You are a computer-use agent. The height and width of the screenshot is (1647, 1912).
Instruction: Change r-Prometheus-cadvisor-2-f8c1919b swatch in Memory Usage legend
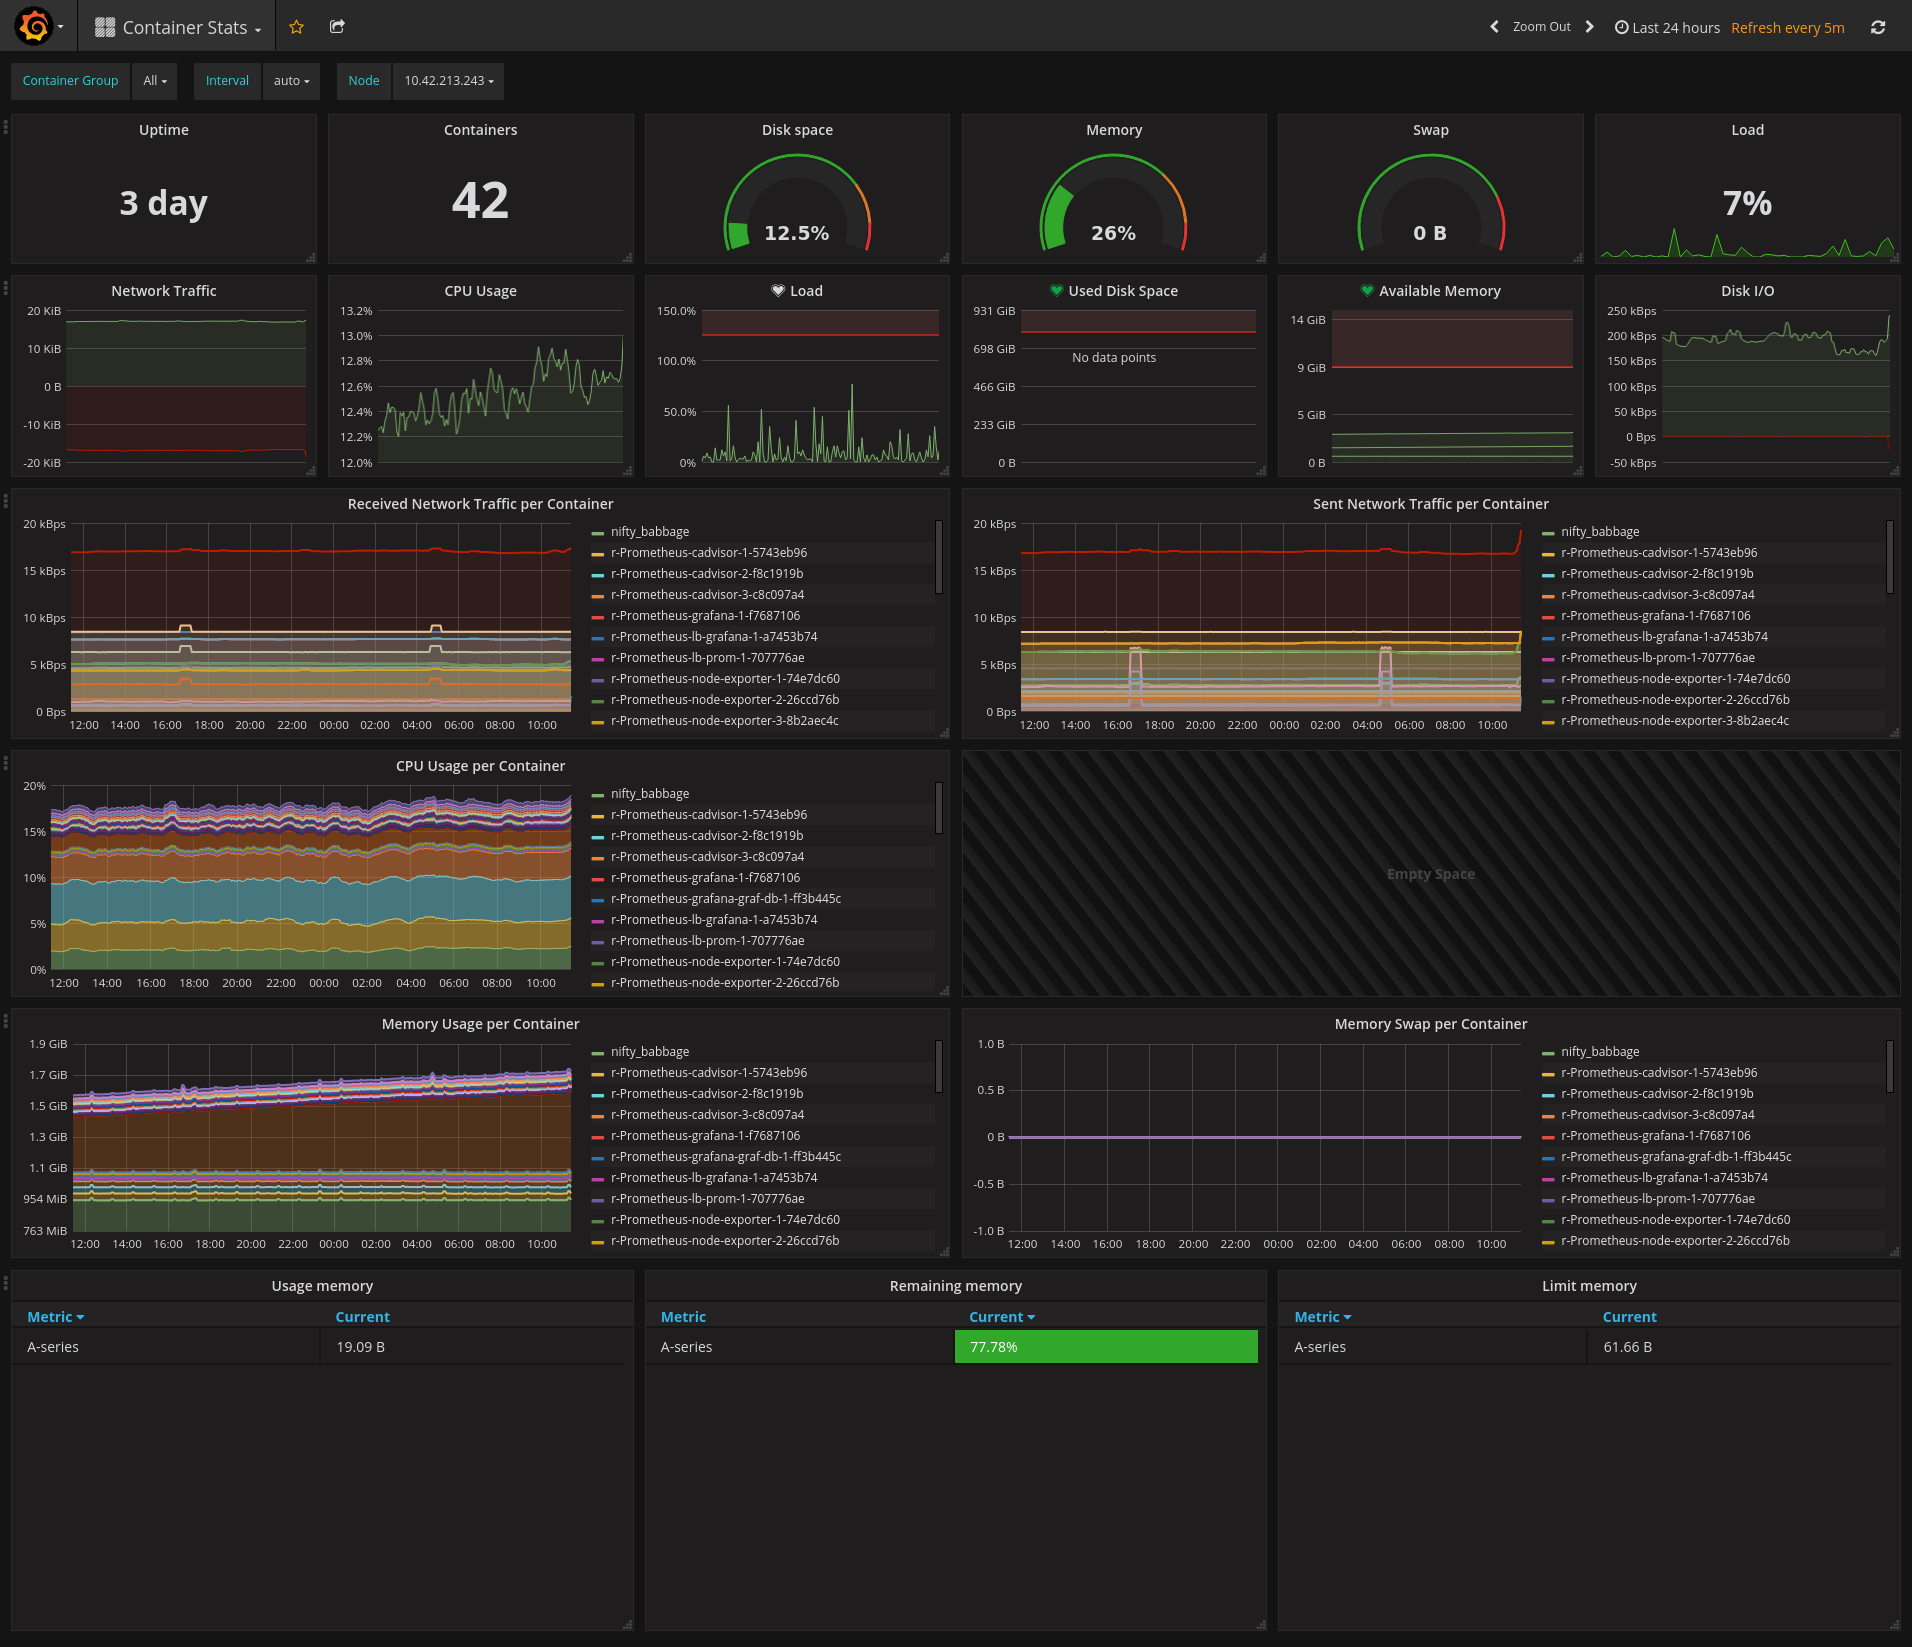pos(598,1095)
